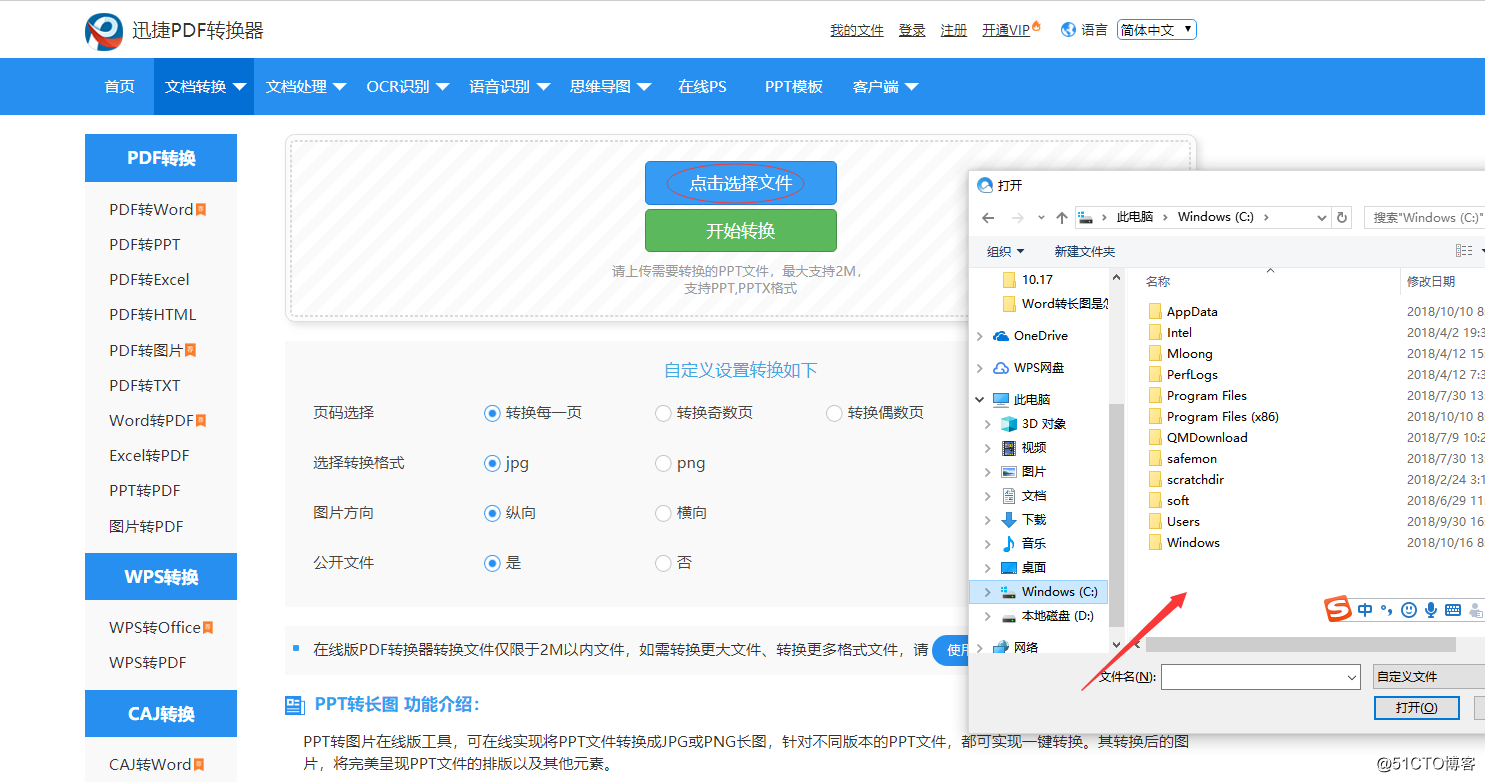Image resolution: width=1485 pixels, height=782 pixels.
Task: Select 转换每一页 radio option
Action: pos(491,413)
